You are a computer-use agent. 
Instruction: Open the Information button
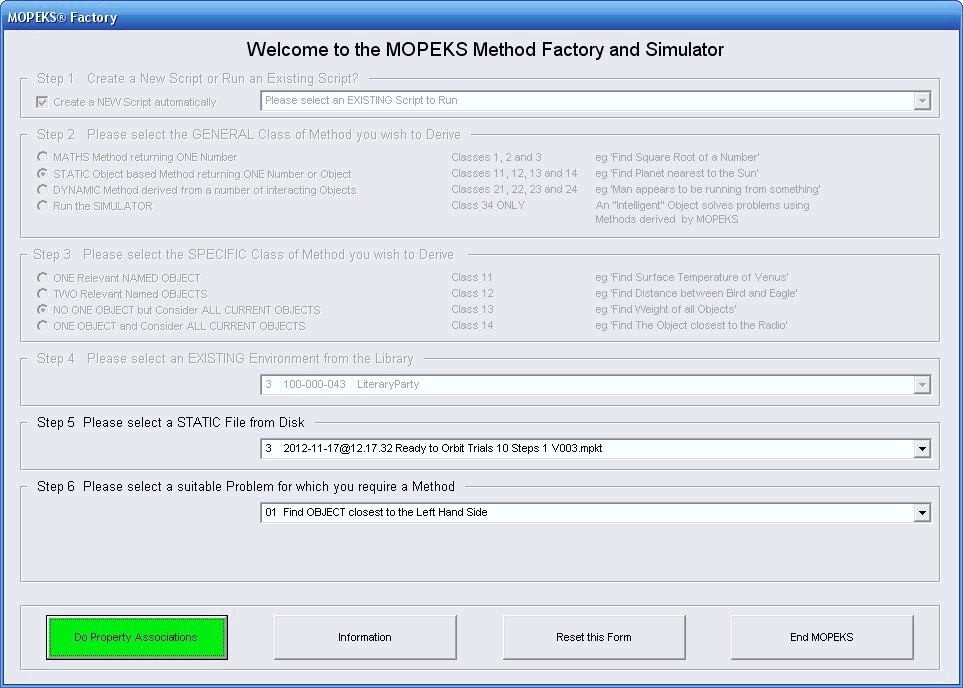(365, 637)
